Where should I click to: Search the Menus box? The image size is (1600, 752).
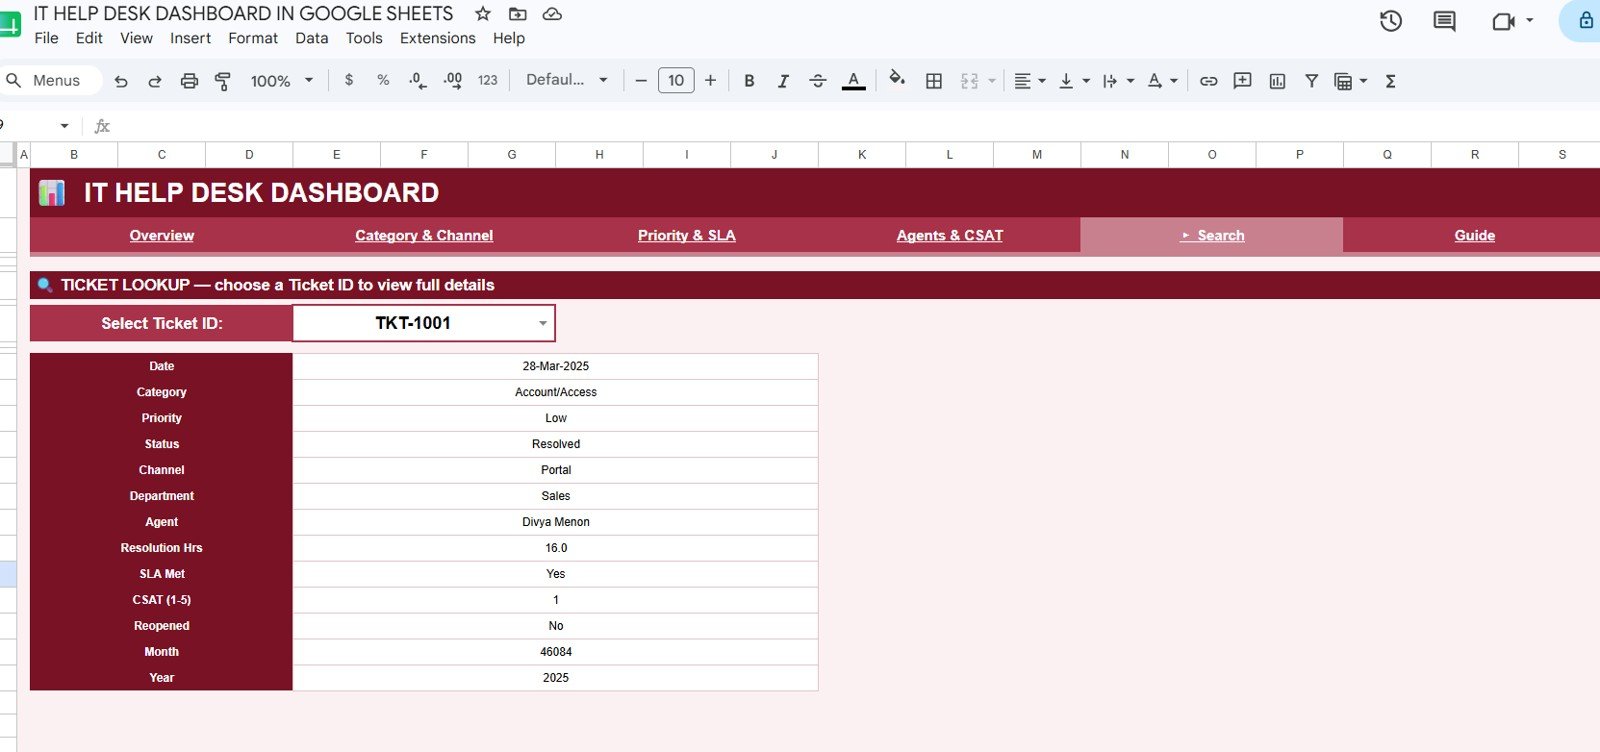tap(50, 80)
